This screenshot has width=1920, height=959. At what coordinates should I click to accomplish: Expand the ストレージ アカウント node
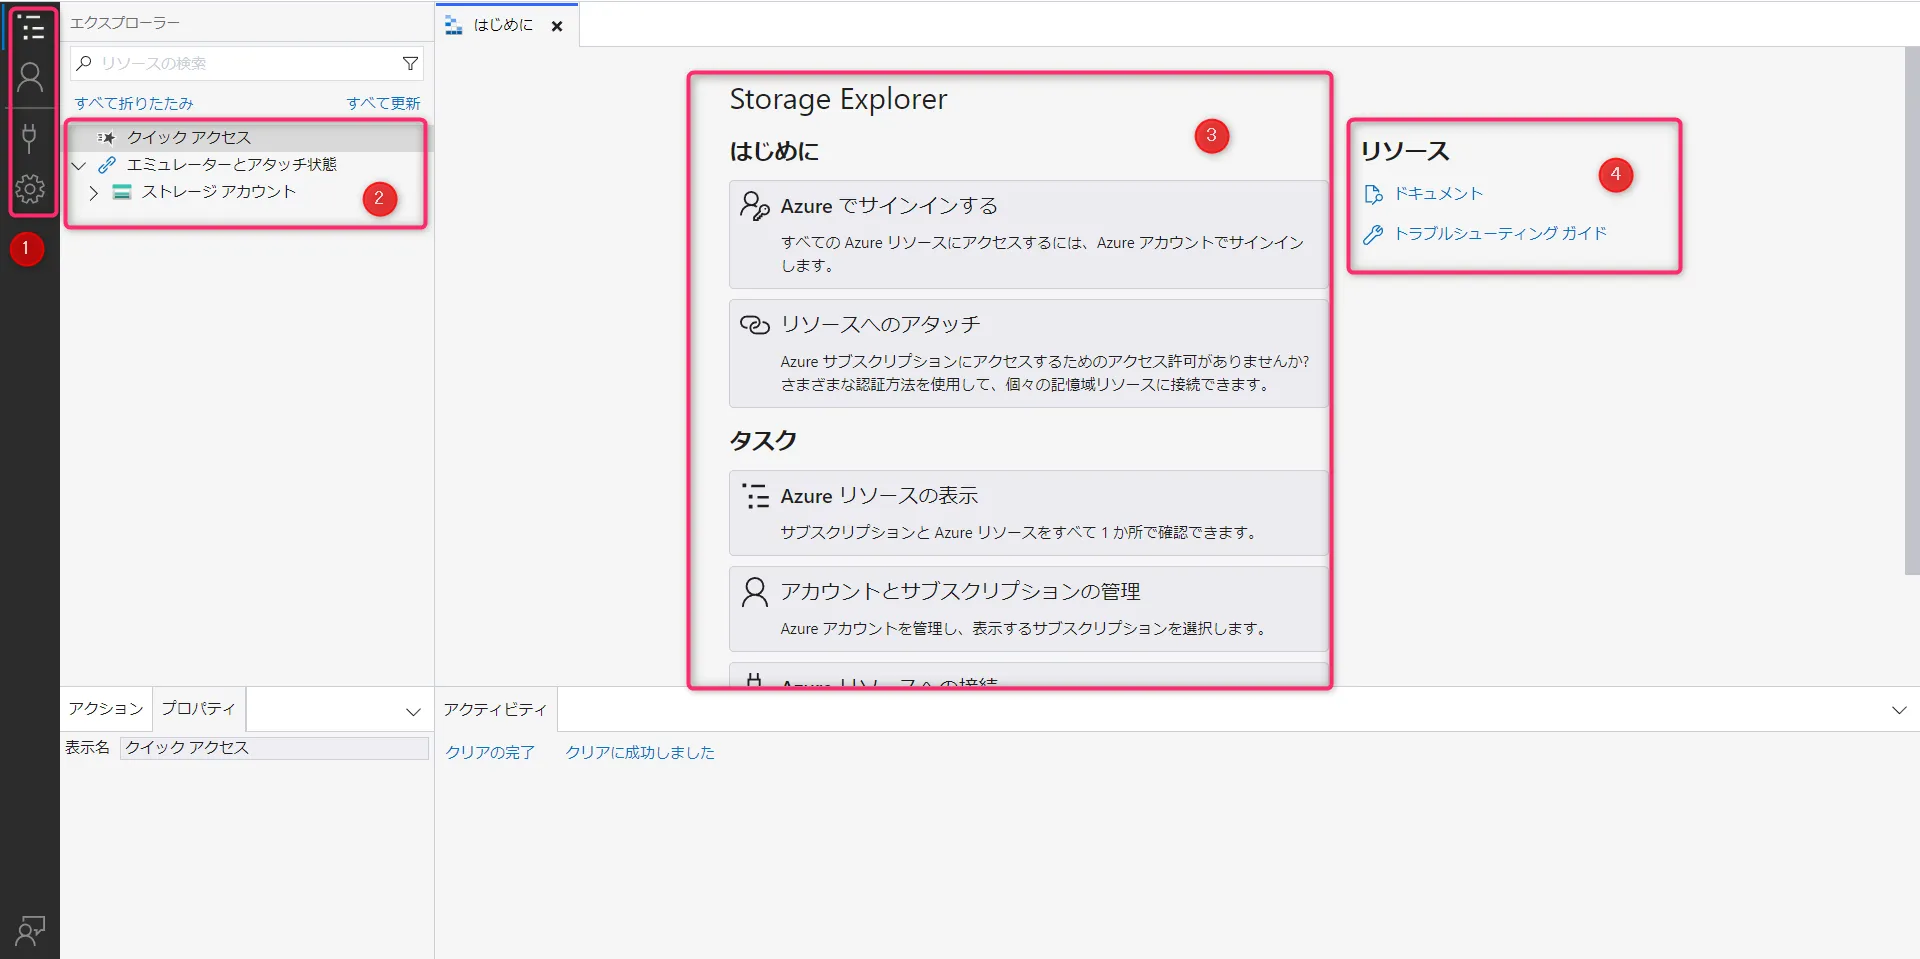tap(93, 192)
